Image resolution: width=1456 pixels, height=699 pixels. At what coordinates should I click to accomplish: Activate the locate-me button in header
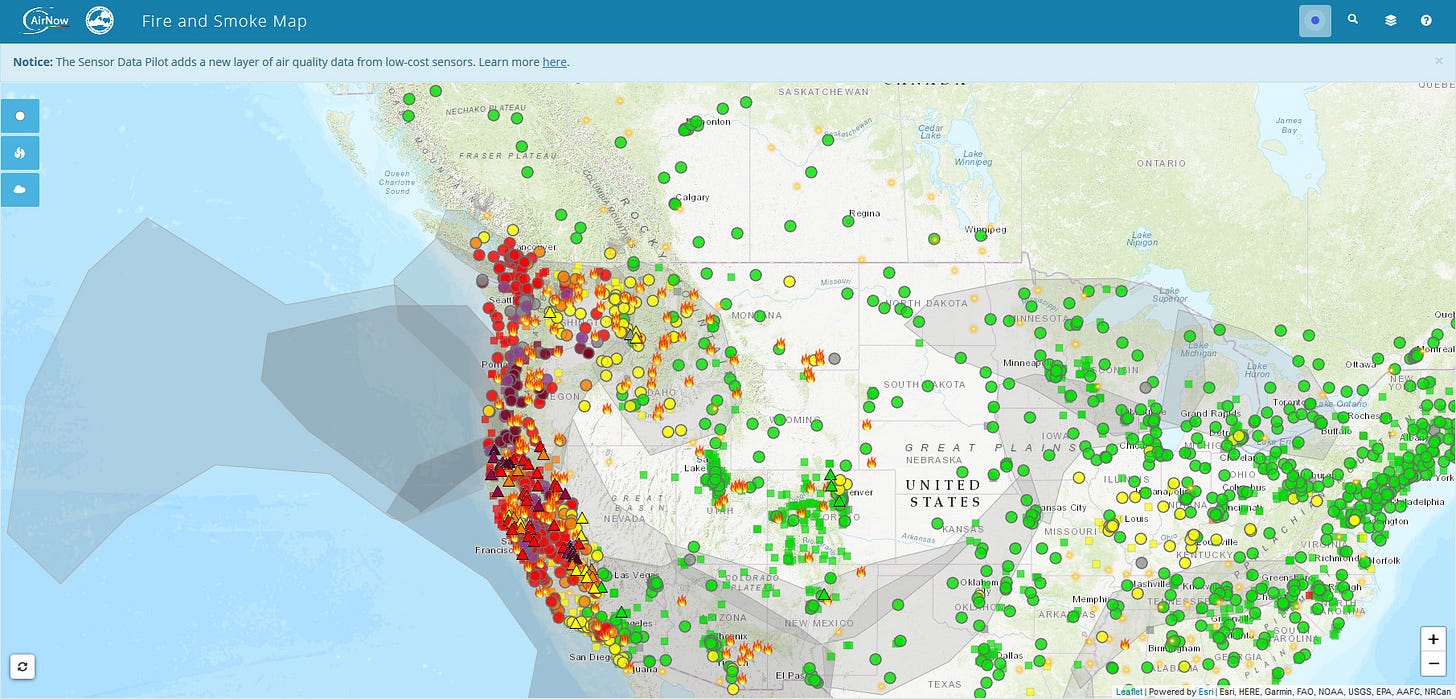tap(1315, 20)
